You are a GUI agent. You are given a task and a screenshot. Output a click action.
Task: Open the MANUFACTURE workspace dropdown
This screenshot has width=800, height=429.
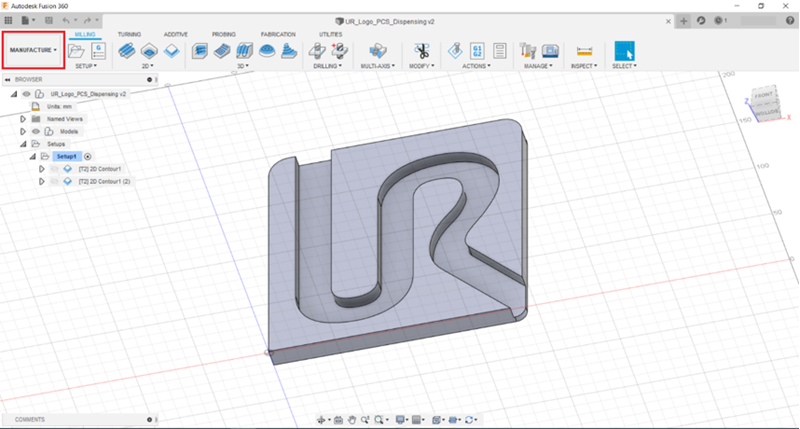tap(33, 50)
